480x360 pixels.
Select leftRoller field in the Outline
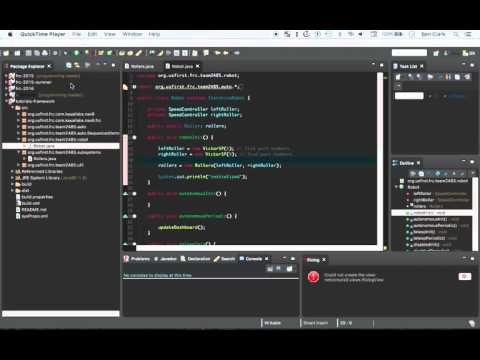point(422,194)
